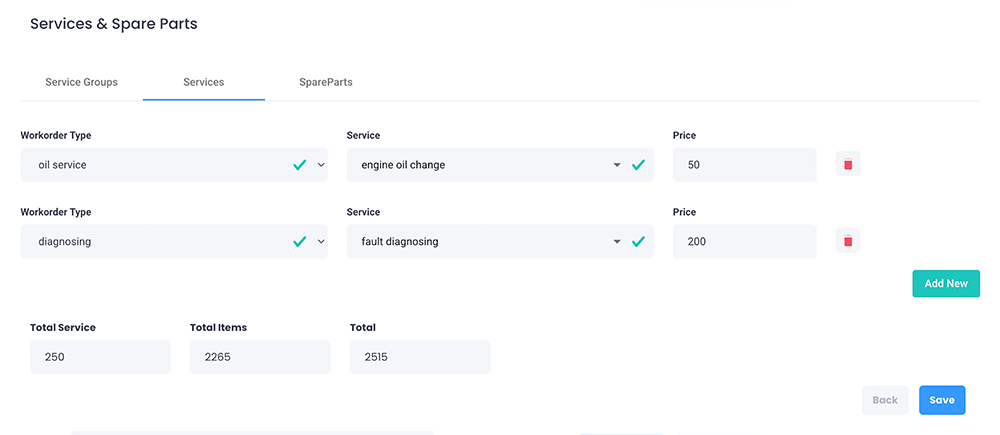Click green checkmark in engine oil change field

pyautogui.click(x=638, y=165)
